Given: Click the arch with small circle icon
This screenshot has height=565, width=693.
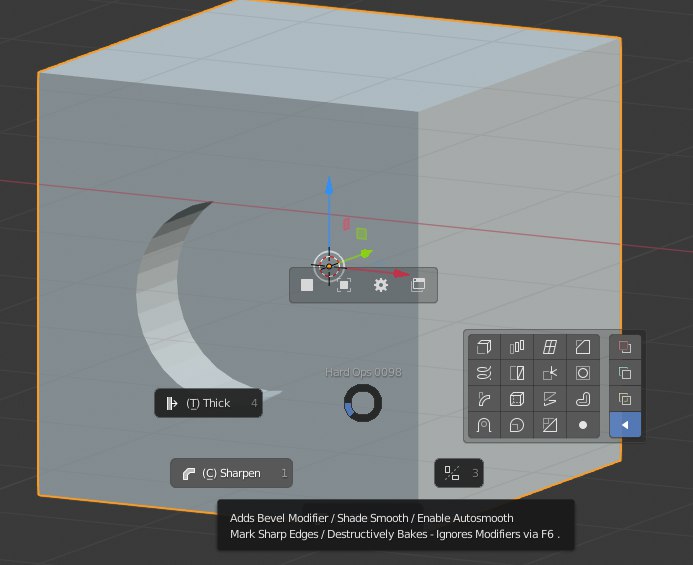Looking at the screenshot, I should click(x=484, y=425).
